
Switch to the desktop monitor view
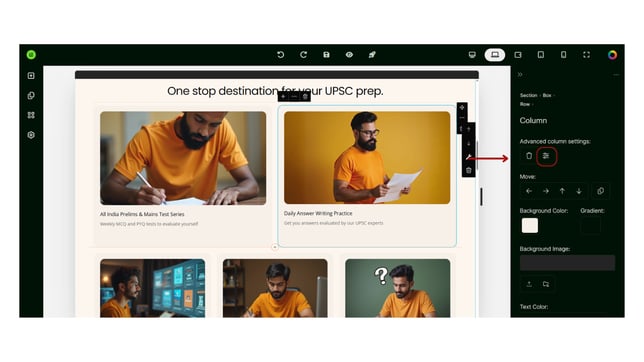click(472, 55)
